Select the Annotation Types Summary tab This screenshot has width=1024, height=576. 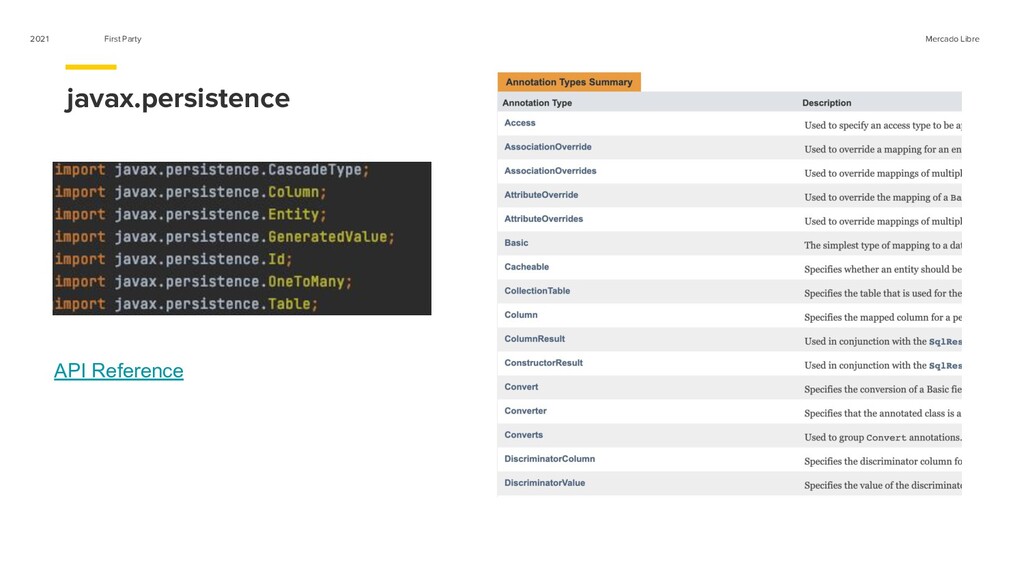point(569,82)
